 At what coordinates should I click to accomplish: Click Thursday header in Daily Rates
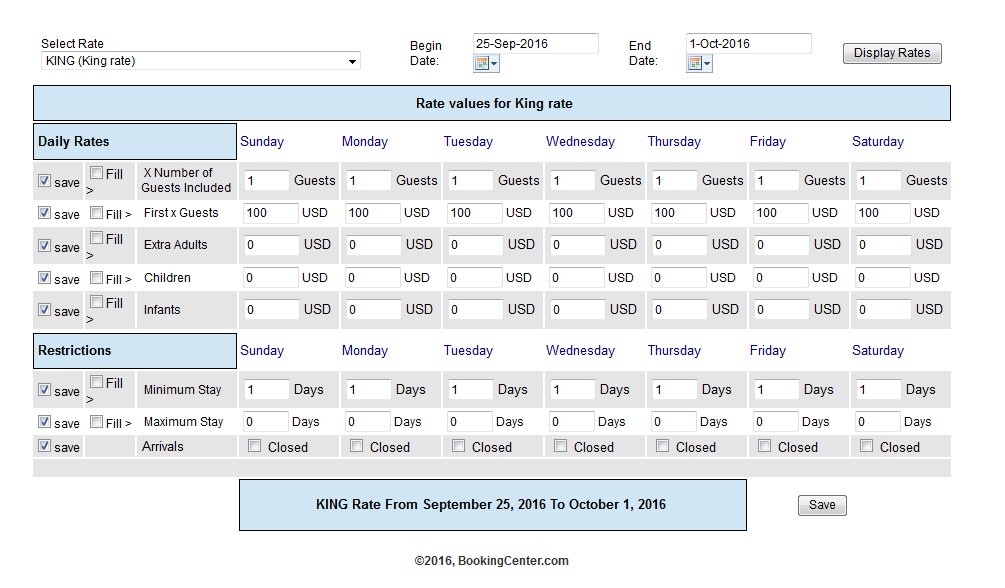point(674,142)
